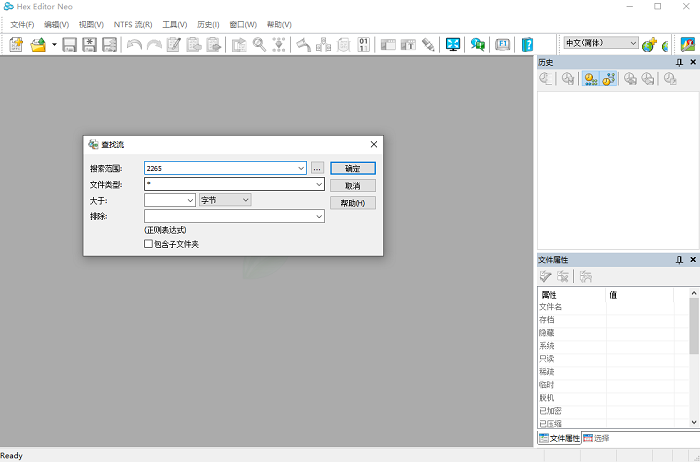Viewport: 700px width, 462px height.
Task: Expand the 排除 combo box
Action: pyautogui.click(x=319, y=216)
